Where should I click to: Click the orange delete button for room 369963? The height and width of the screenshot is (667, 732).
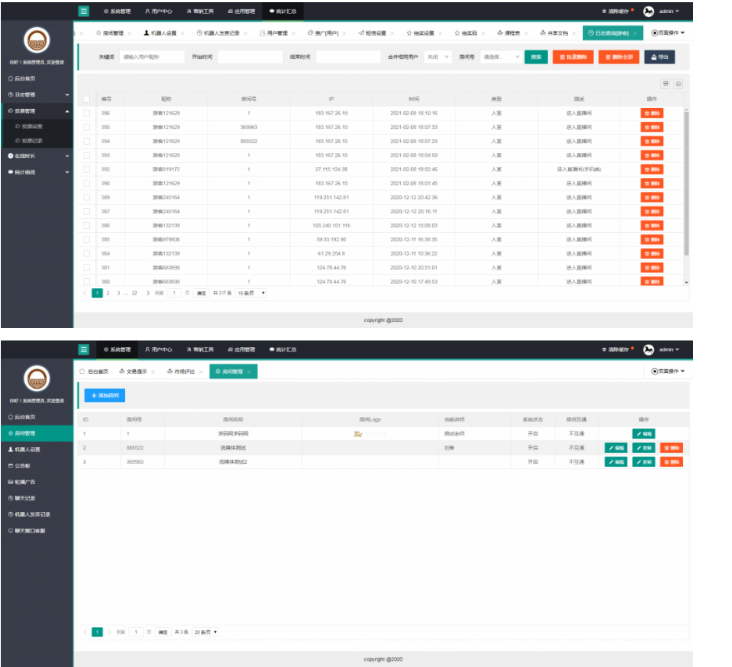(x=670, y=462)
